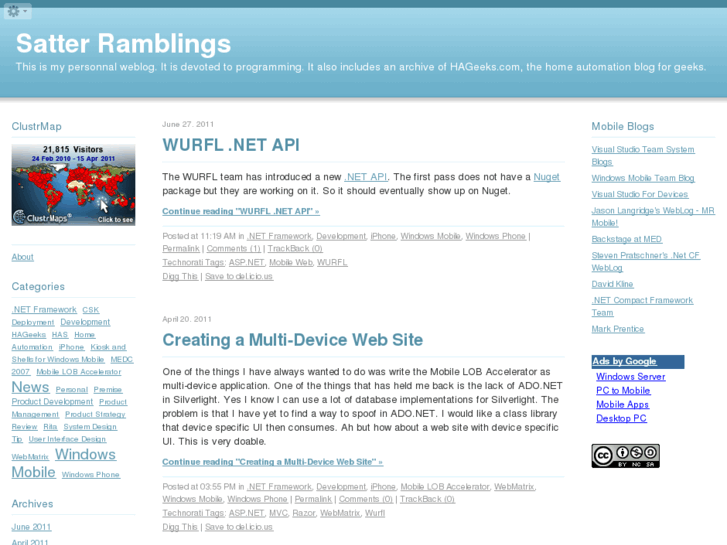Click the MVC Technorati tag
Image resolution: width=727 pixels, height=545 pixels.
point(278,513)
